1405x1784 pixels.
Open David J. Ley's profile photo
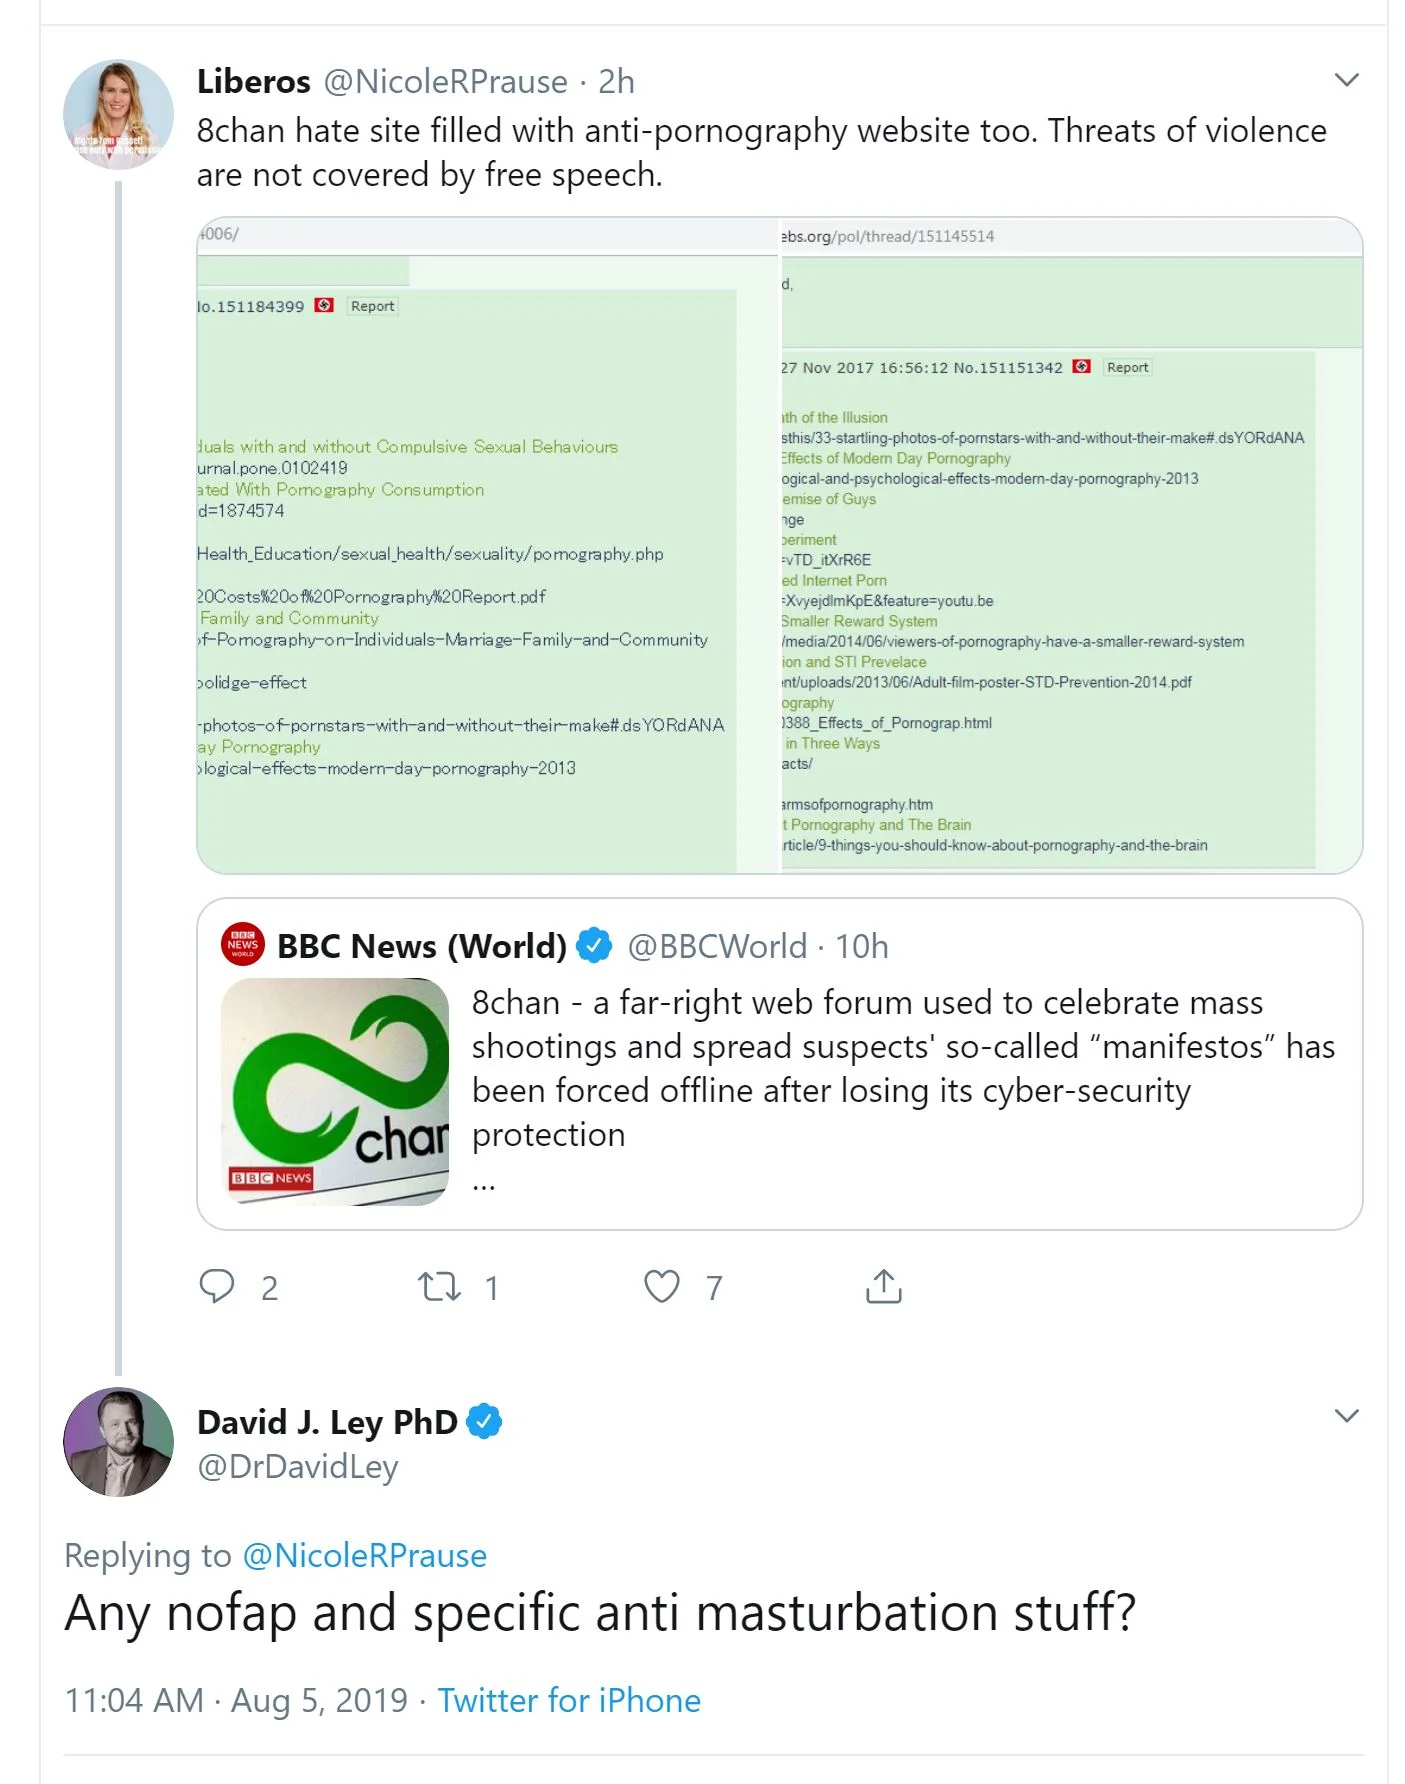(x=118, y=1441)
